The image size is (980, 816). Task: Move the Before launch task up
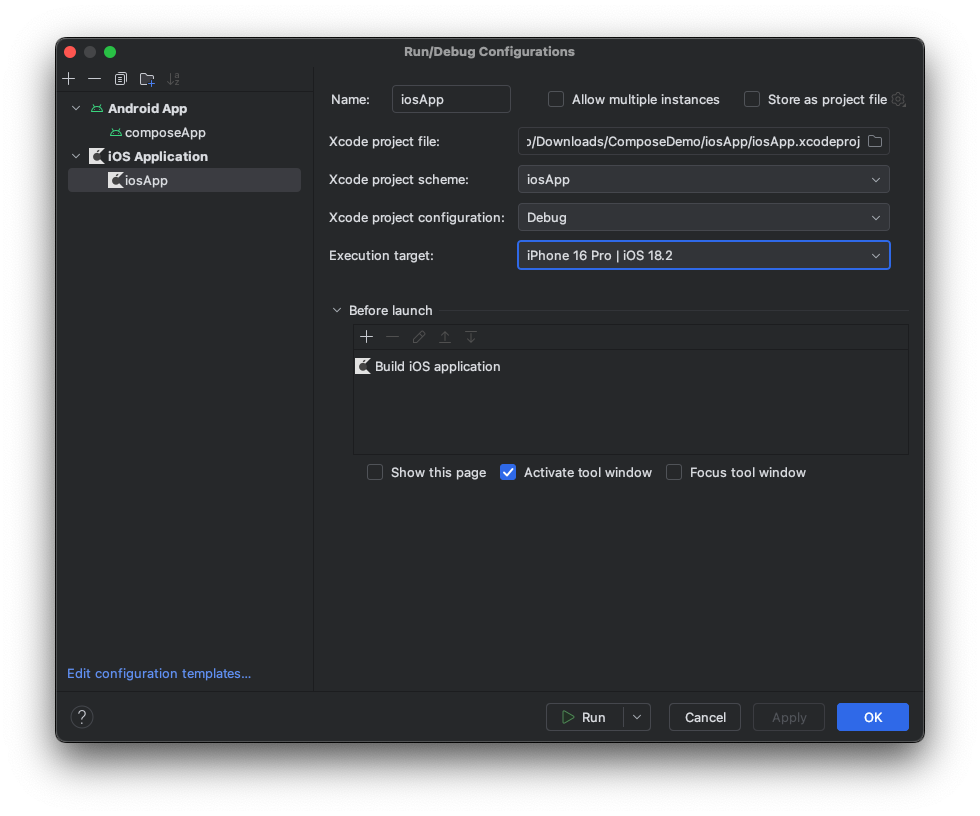445,337
